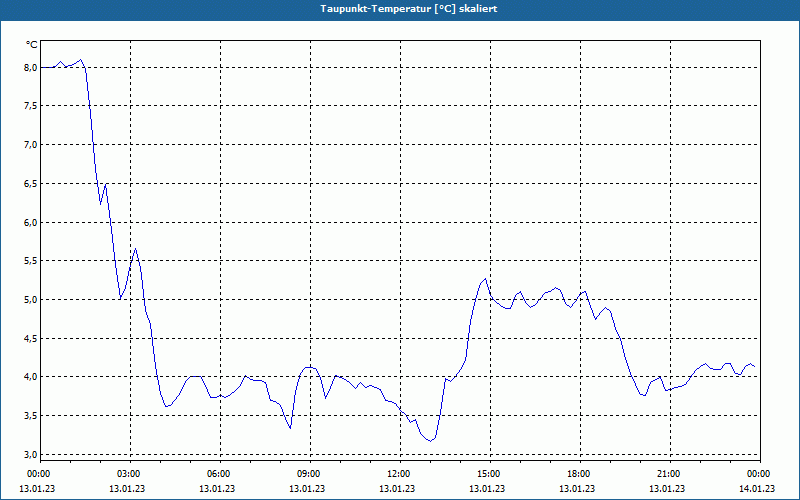Pick the '6,0' y-axis label
The height and width of the screenshot is (500, 800).
point(31,222)
